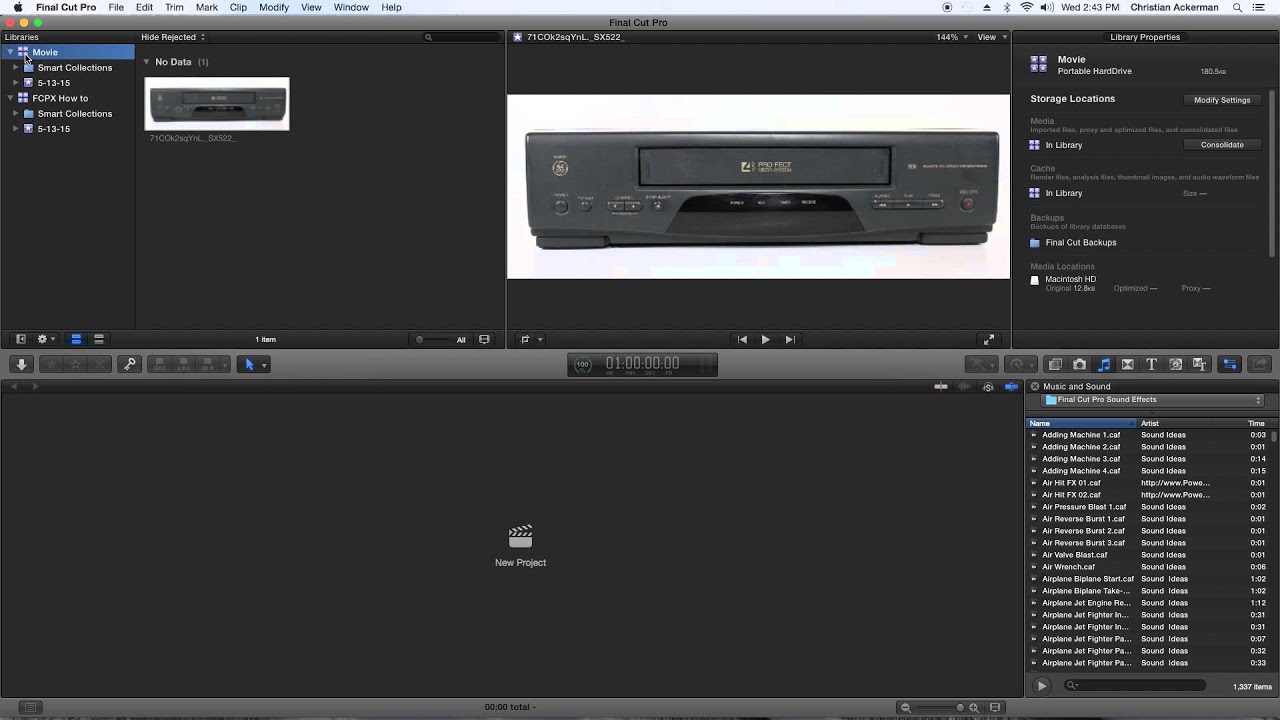Screen dimensions: 1280x720
Task: Mark clip as favorite with filled star
Action: coord(53,365)
